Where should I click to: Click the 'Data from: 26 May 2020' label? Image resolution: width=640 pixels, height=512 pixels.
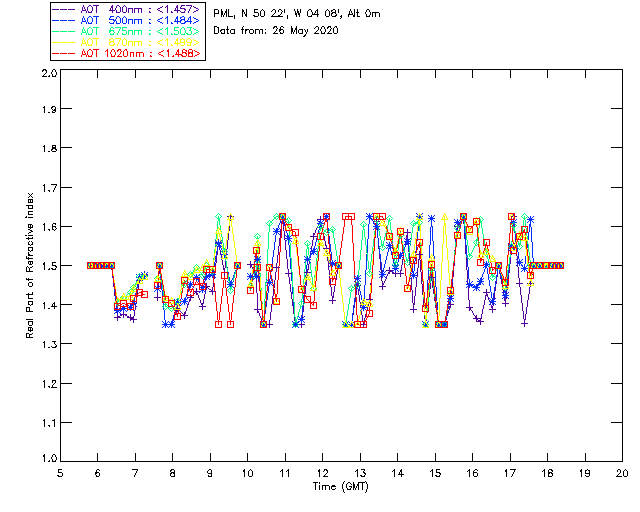(x=276, y=31)
